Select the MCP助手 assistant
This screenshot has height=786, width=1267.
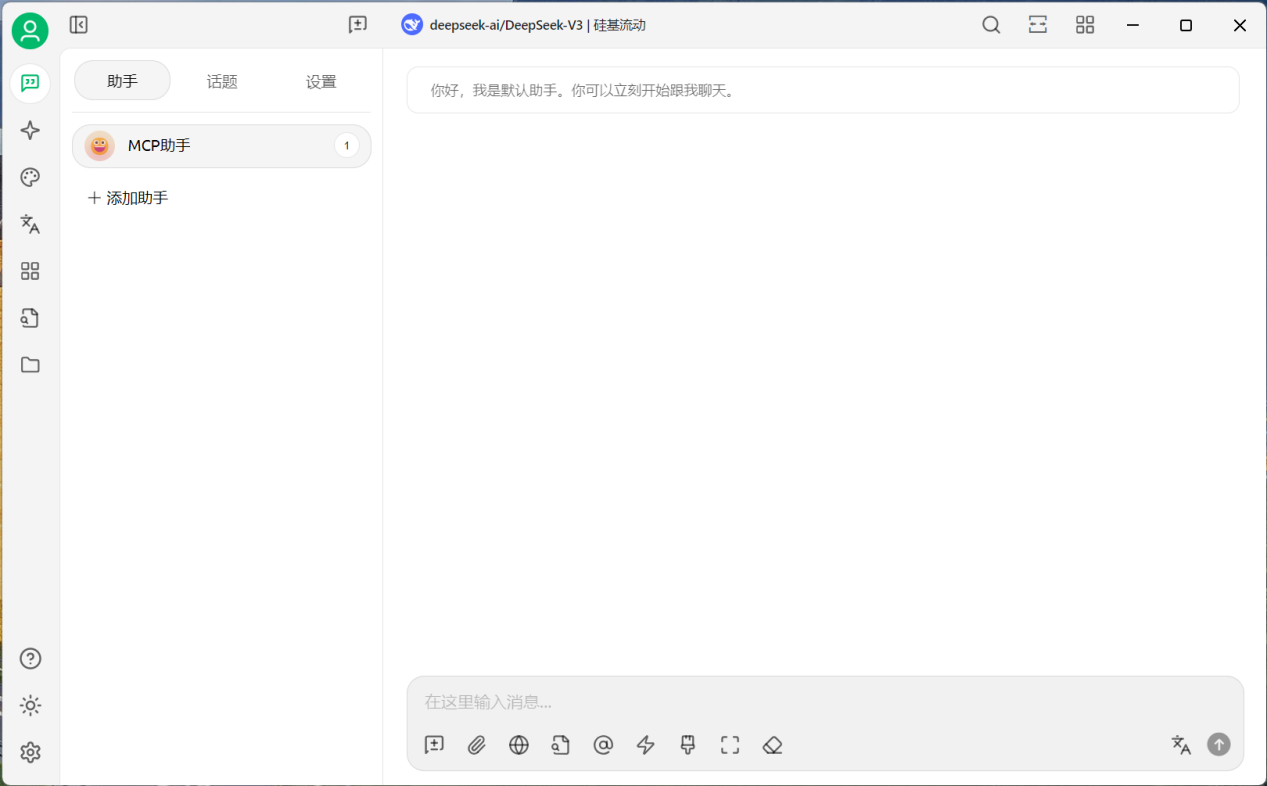[x=221, y=146]
